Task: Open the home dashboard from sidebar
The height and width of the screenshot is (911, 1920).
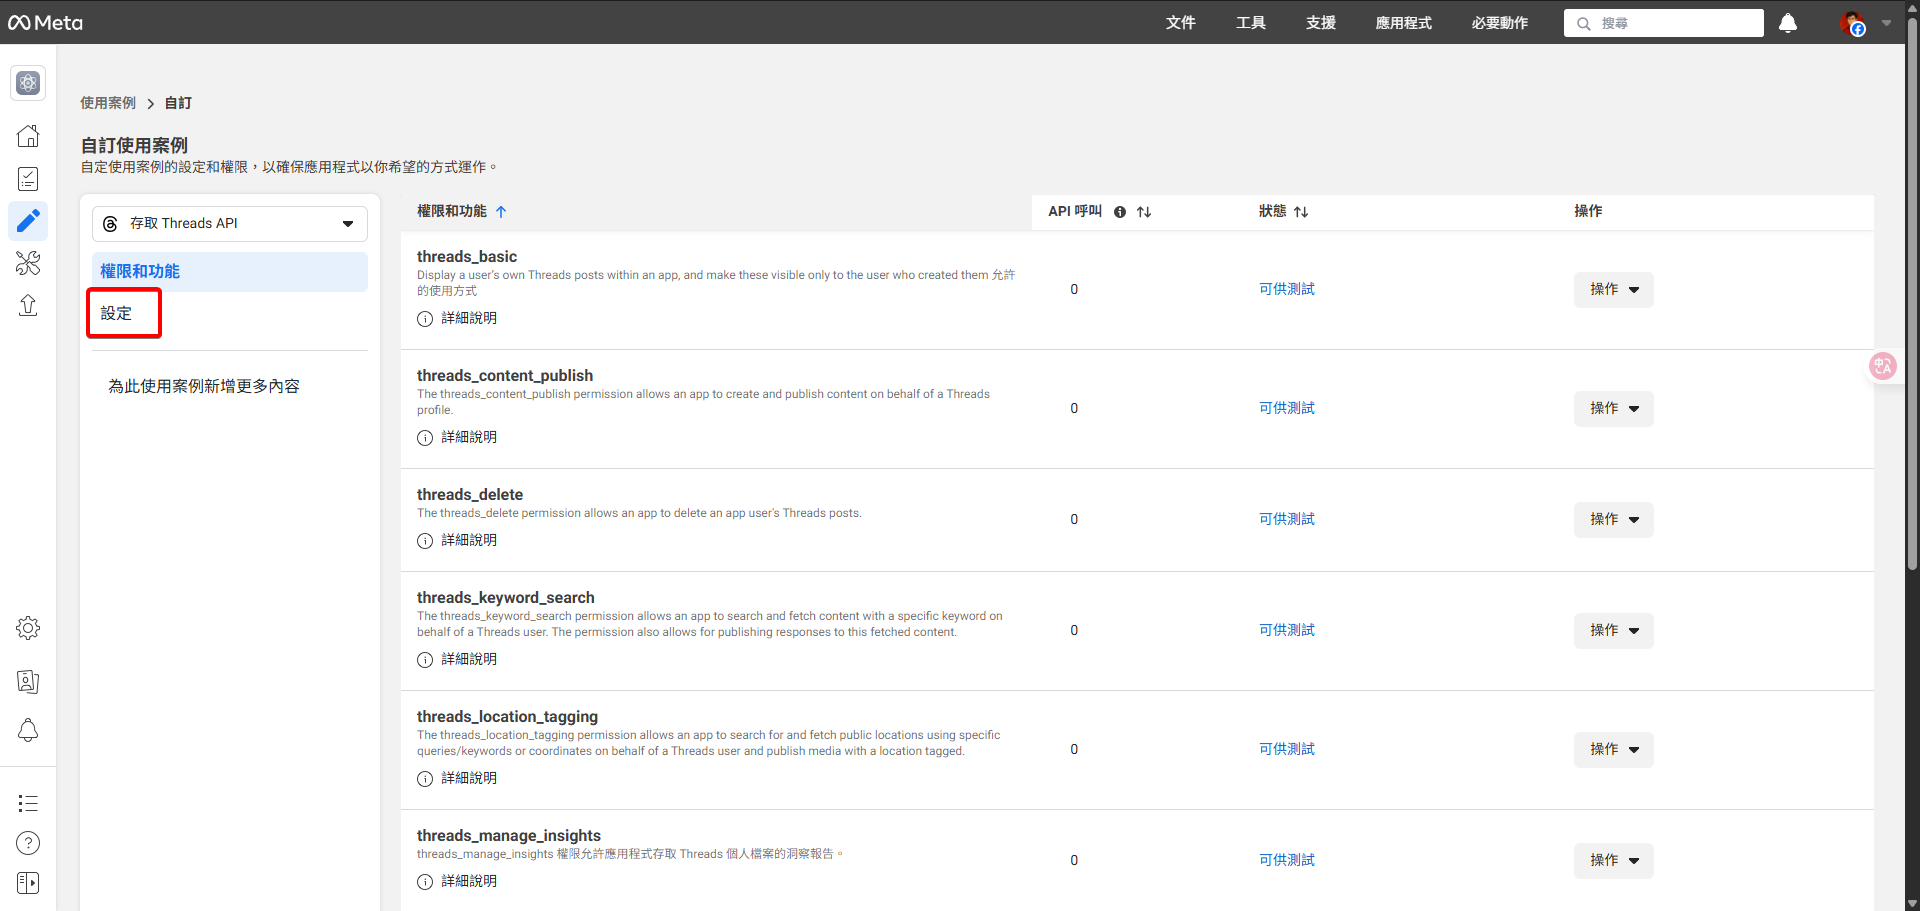Action: (28, 135)
